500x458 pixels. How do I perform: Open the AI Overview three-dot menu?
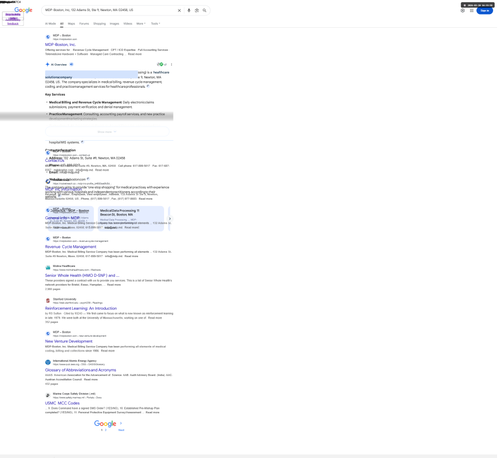click(x=171, y=64)
